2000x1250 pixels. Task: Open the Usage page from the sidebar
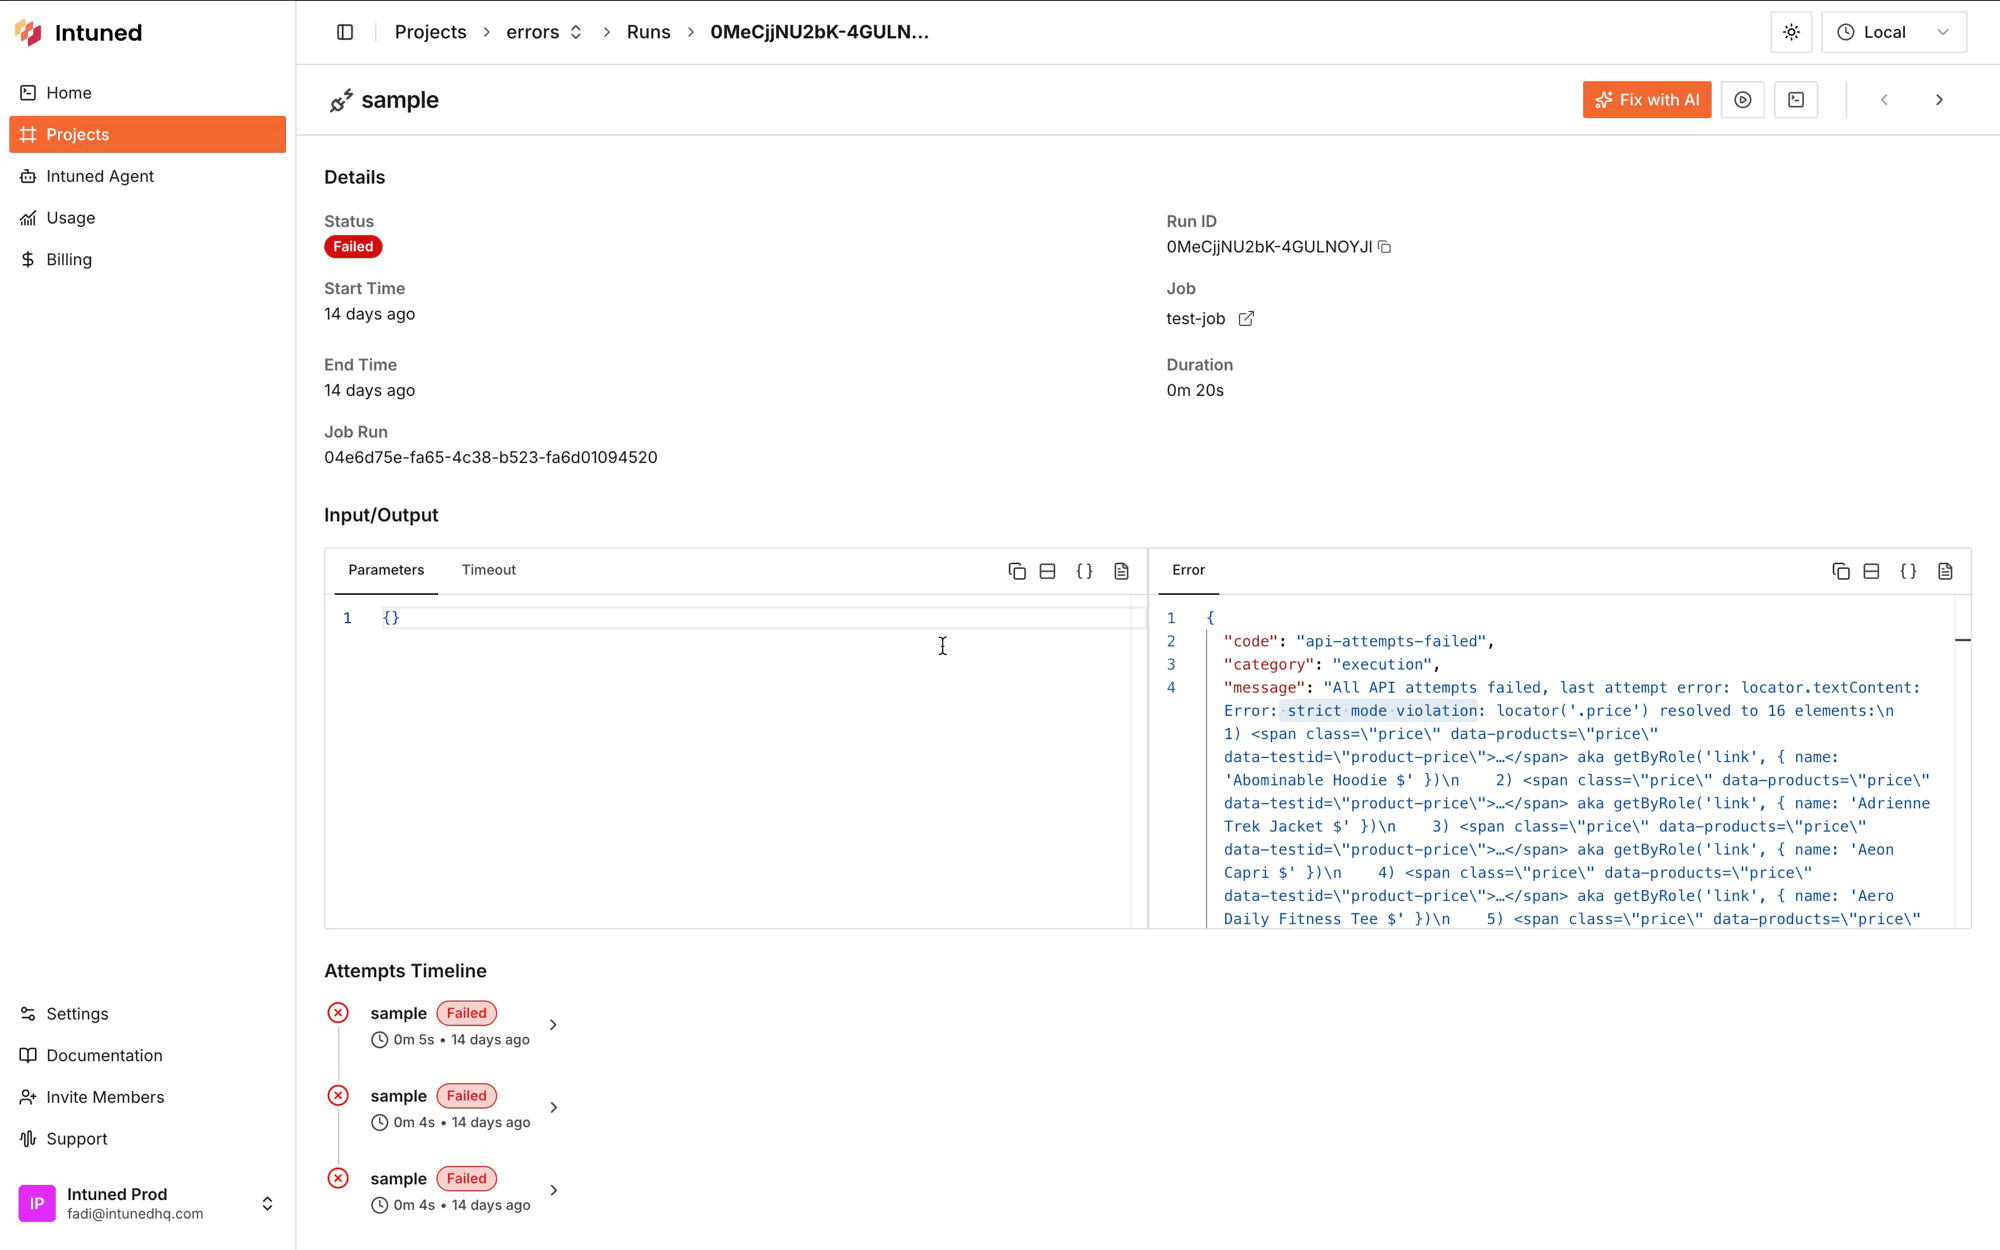point(69,217)
